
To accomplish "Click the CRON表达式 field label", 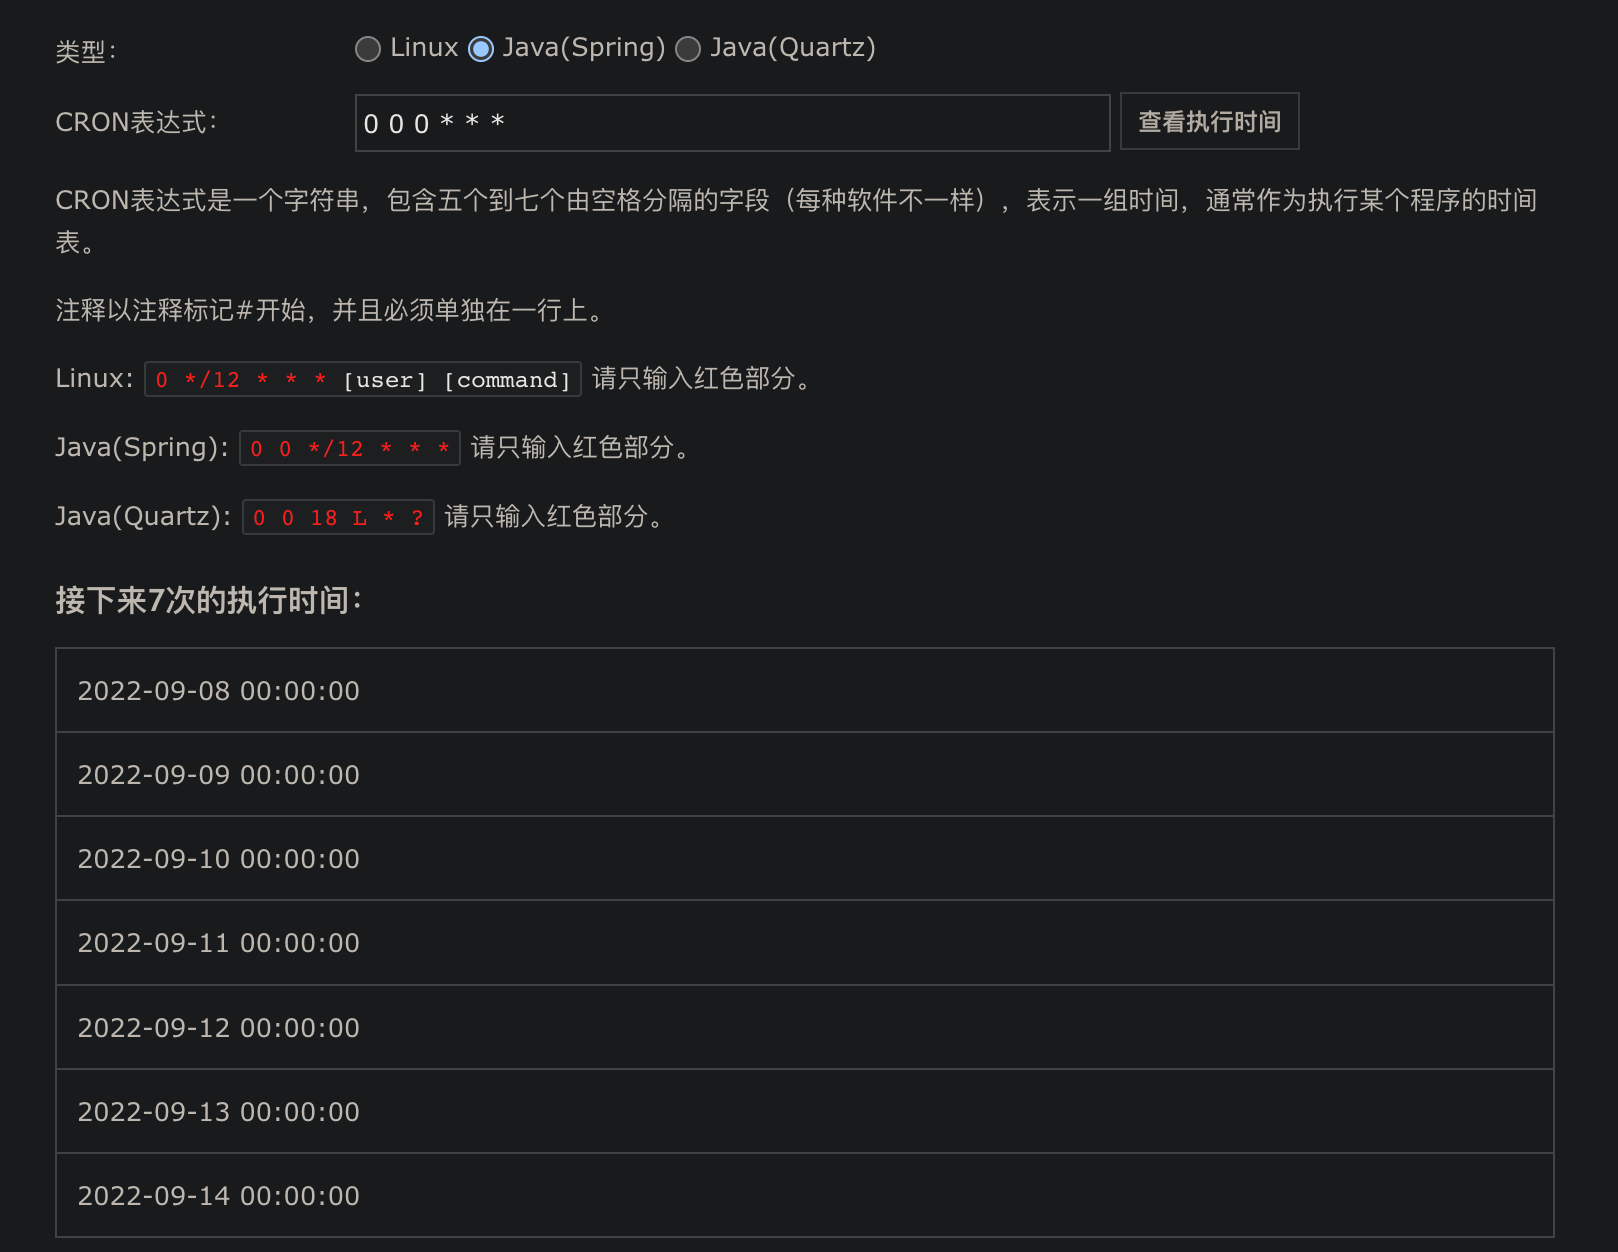I will pos(136,122).
